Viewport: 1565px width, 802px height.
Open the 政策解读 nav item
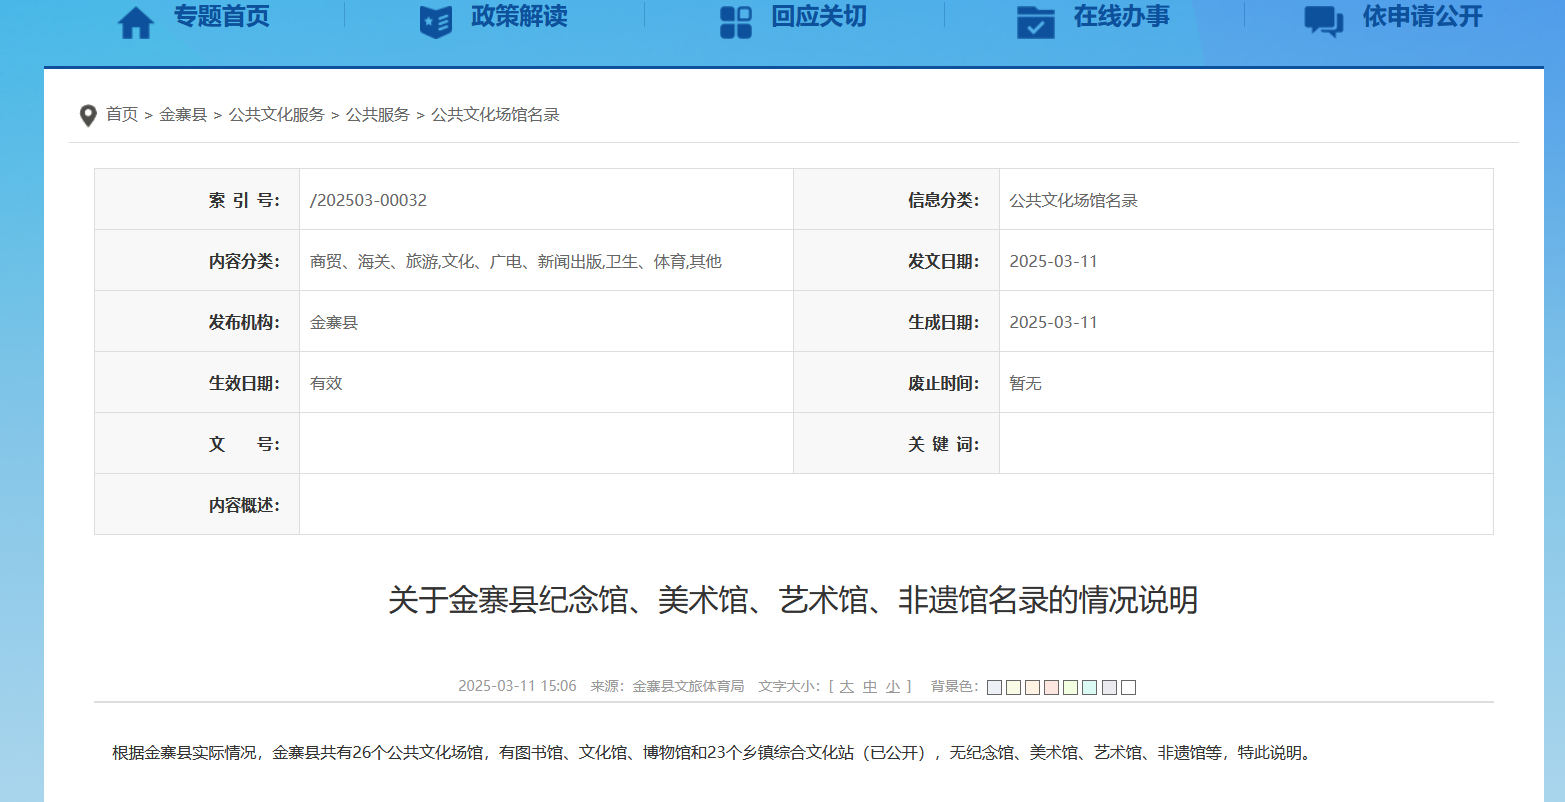point(519,17)
